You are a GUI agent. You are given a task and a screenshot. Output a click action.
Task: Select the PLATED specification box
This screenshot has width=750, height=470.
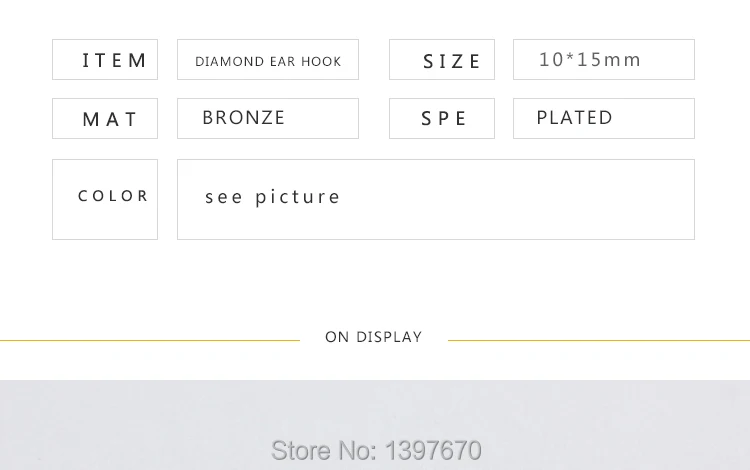pyautogui.click(x=604, y=119)
